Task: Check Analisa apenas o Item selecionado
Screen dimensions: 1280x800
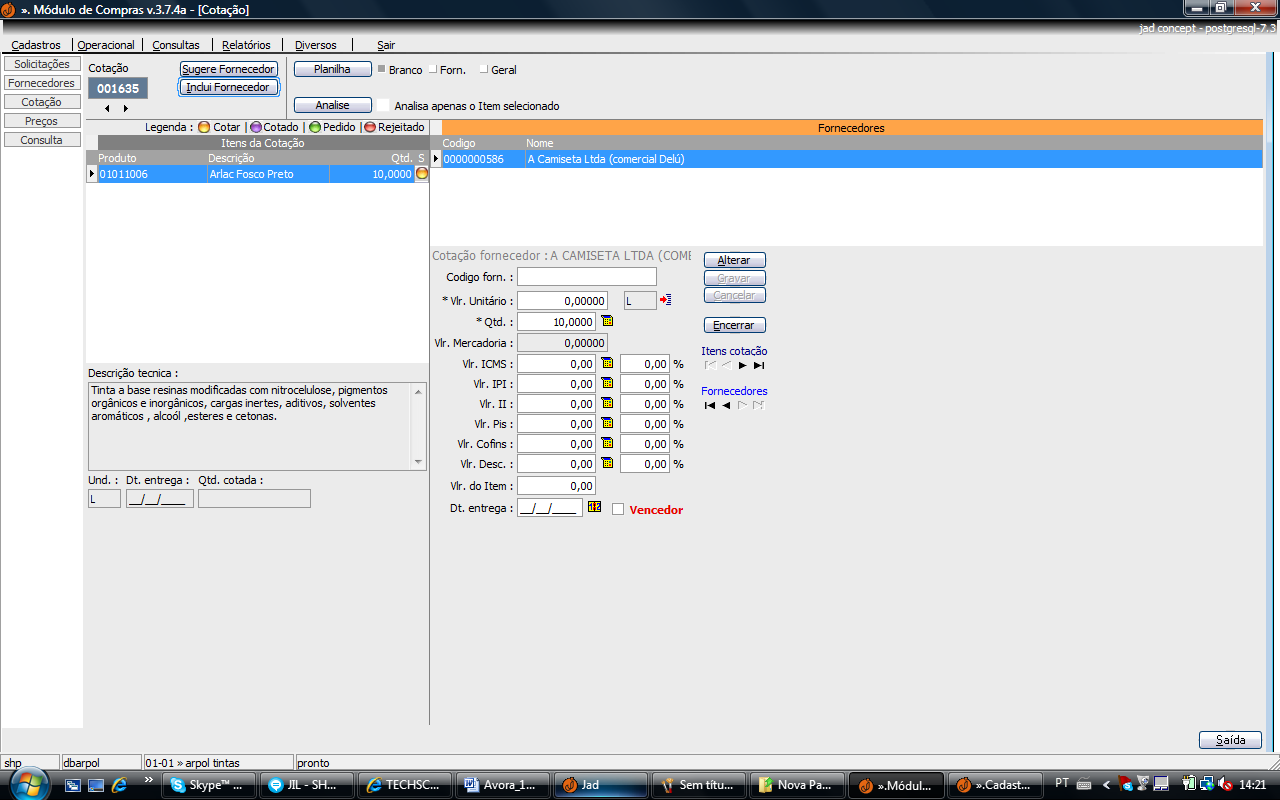Action: (x=383, y=105)
